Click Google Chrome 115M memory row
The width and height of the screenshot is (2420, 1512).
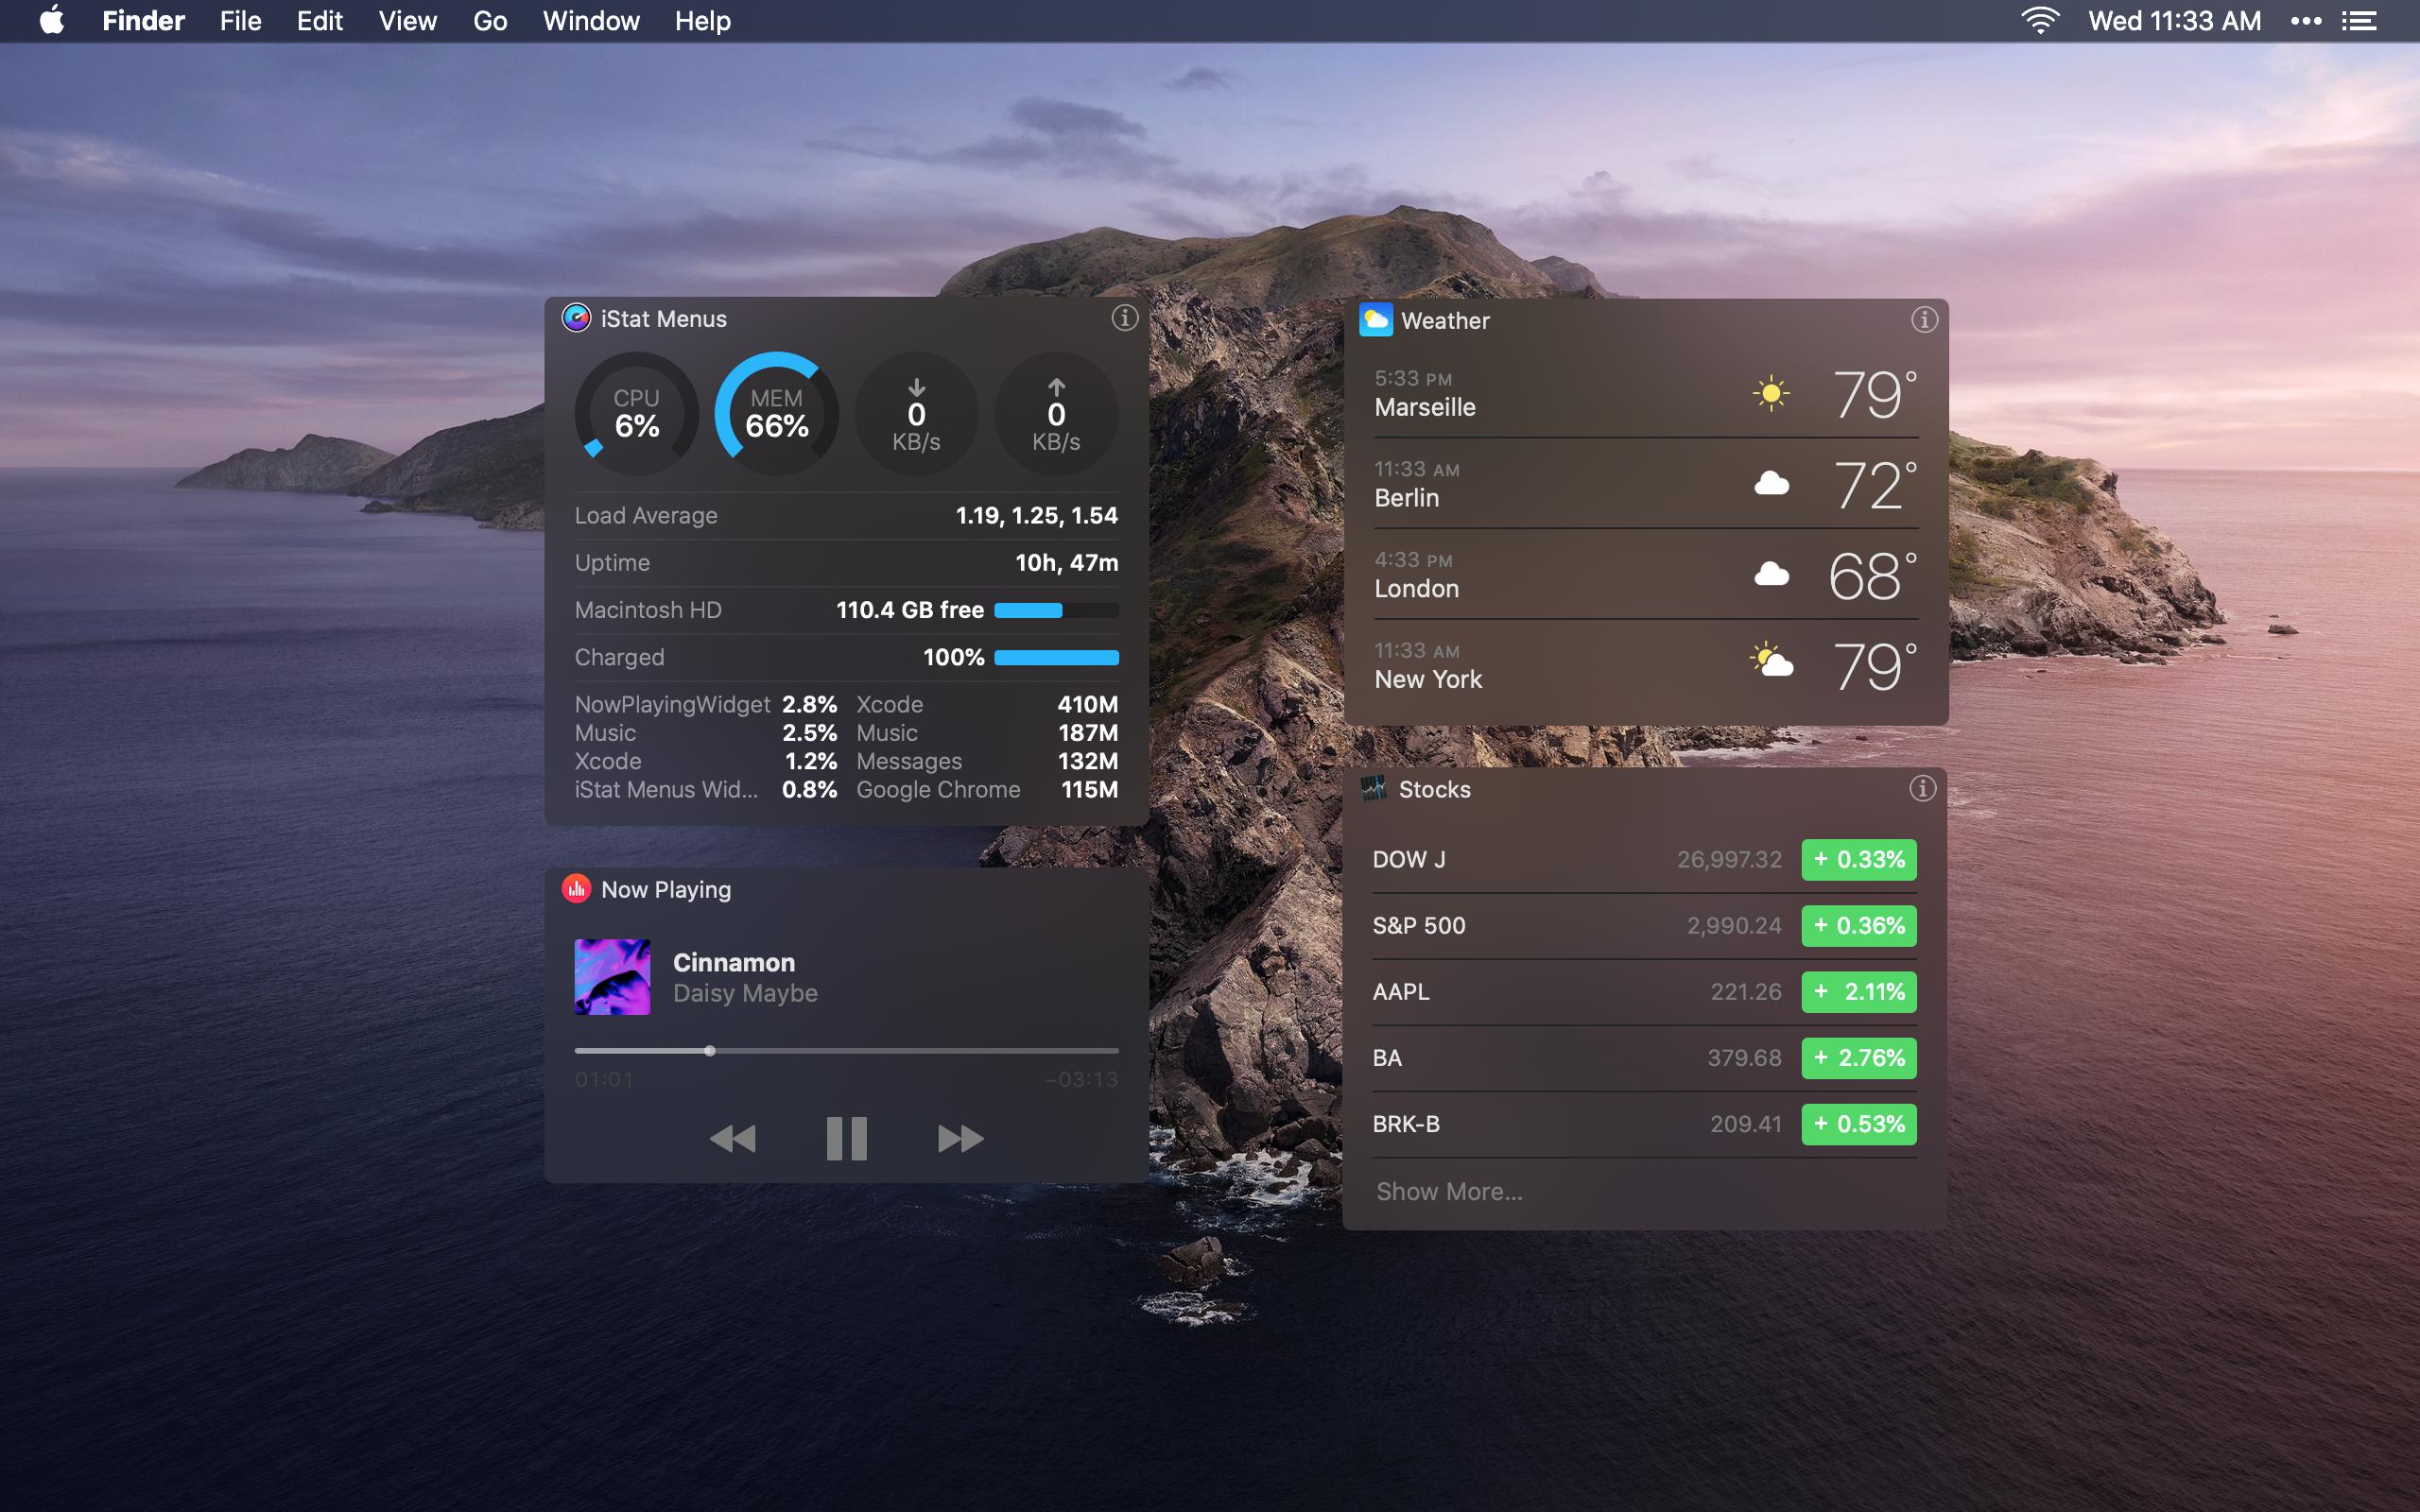pos(987,789)
